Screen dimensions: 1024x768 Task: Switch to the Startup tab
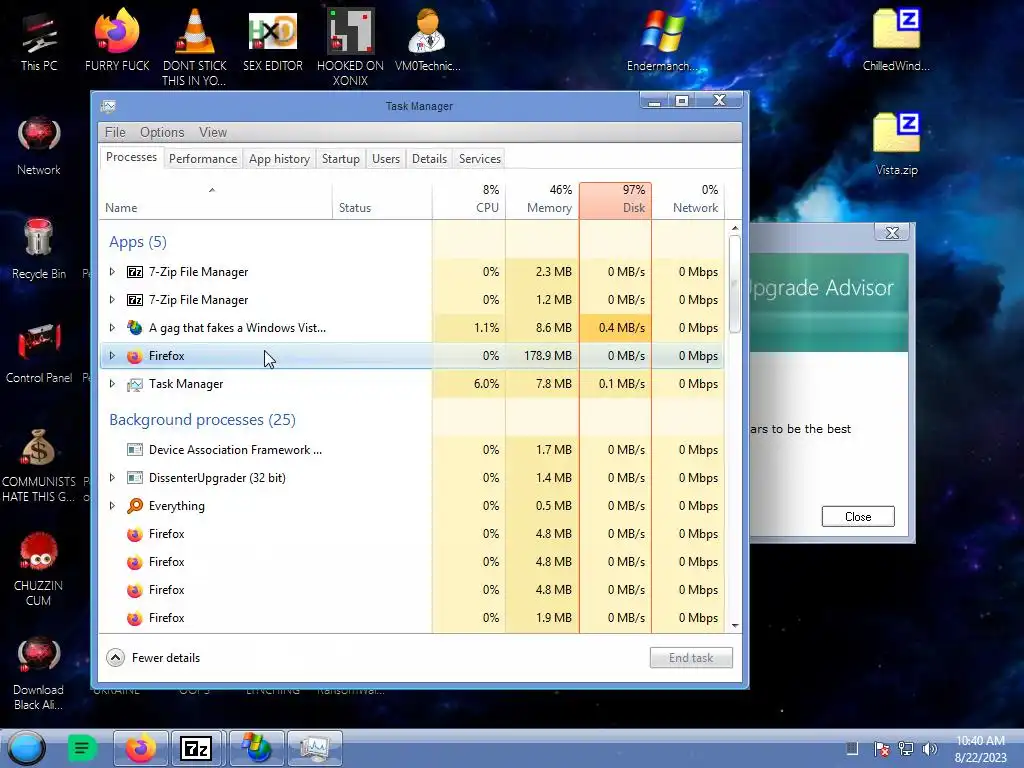340,159
